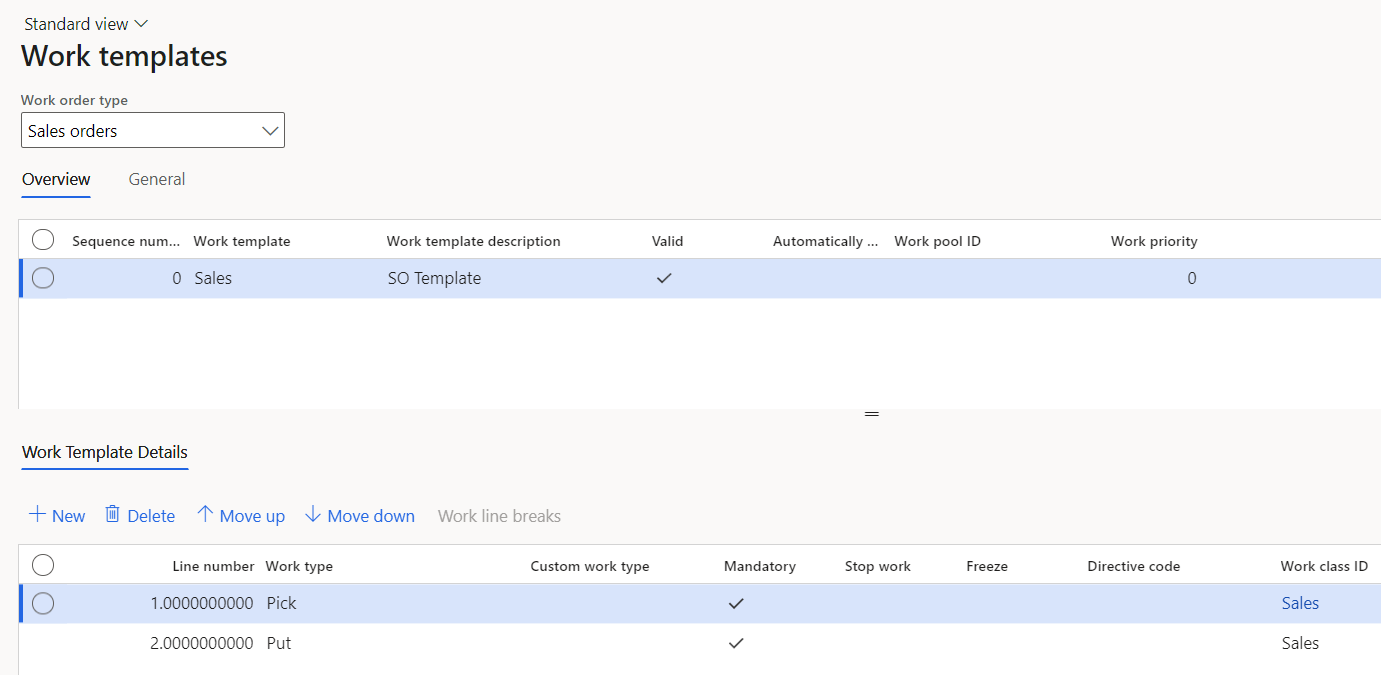Open the Work Template Details tab
This screenshot has height=675, width=1381.
coord(105,452)
